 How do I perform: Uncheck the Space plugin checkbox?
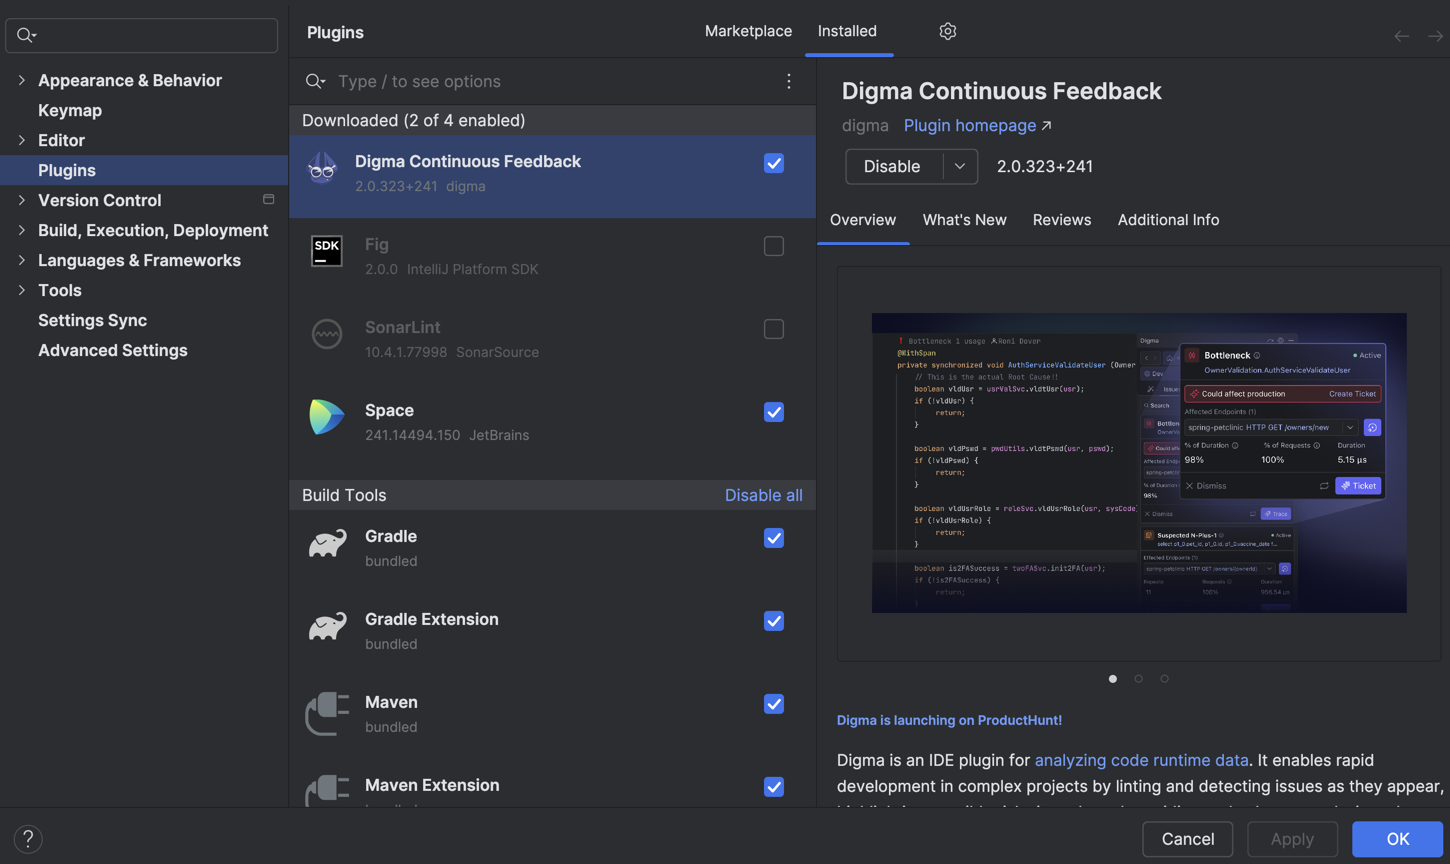coord(774,412)
